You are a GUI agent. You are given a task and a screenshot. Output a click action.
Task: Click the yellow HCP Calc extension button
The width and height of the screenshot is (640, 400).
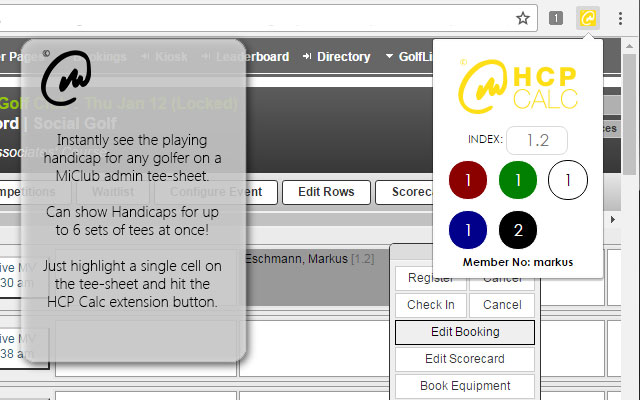588,18
